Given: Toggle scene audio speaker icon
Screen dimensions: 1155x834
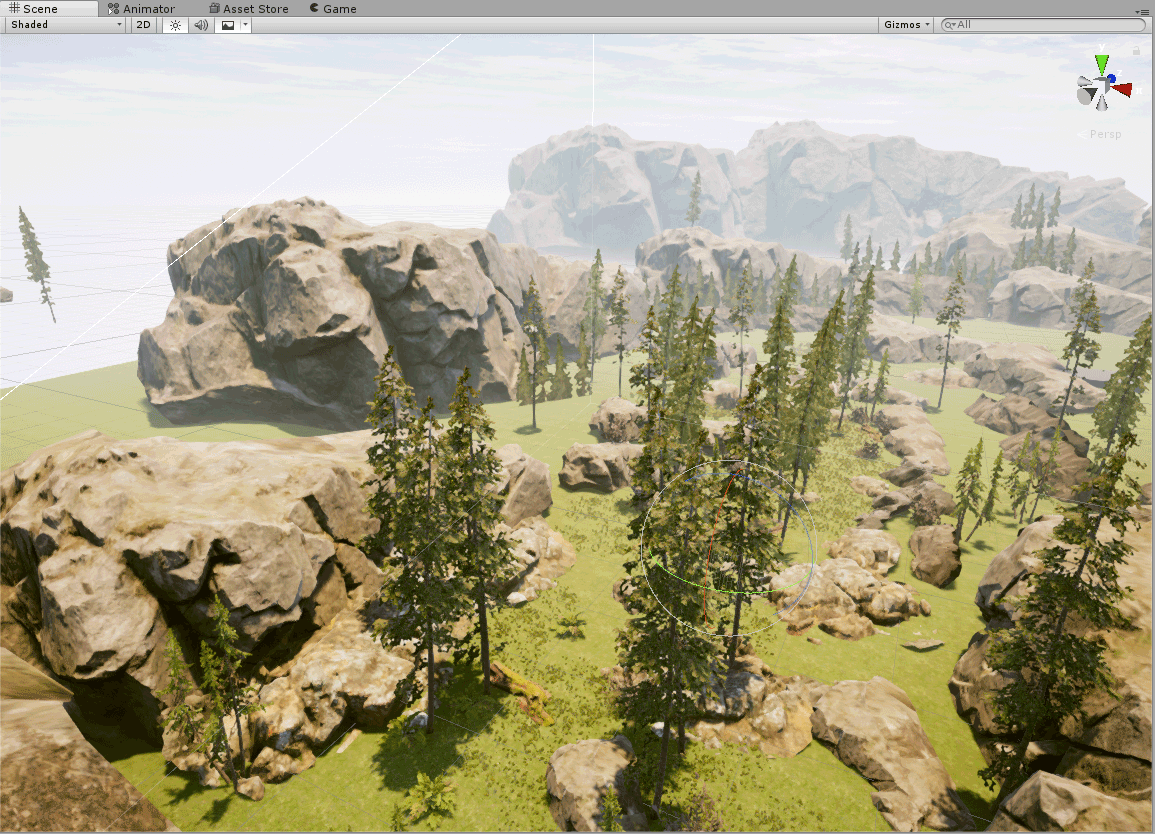Looking at the screenshot, I should click(200, 25).
